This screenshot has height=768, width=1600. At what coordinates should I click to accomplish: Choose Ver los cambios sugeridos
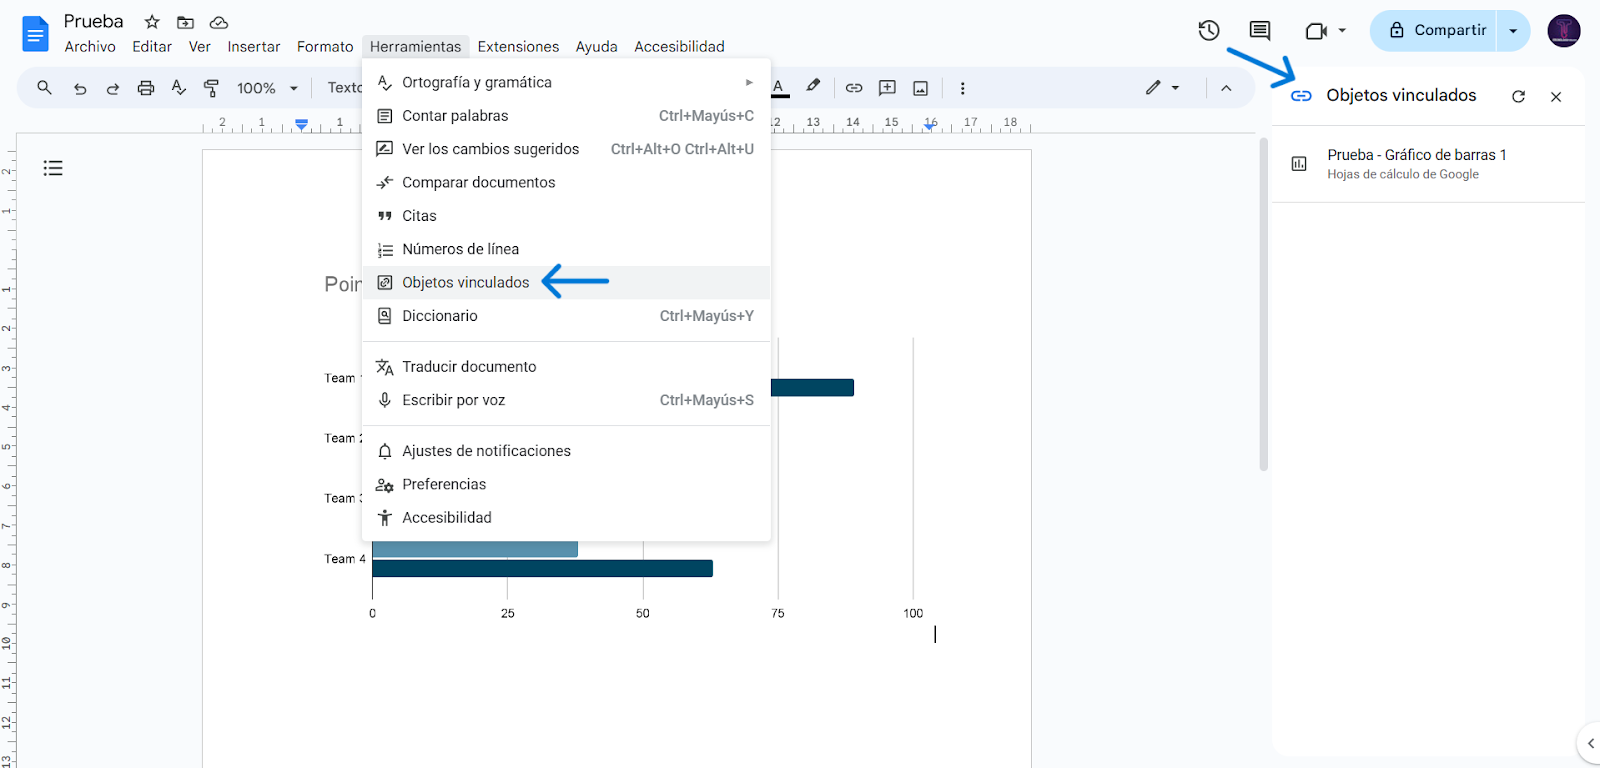566,149
